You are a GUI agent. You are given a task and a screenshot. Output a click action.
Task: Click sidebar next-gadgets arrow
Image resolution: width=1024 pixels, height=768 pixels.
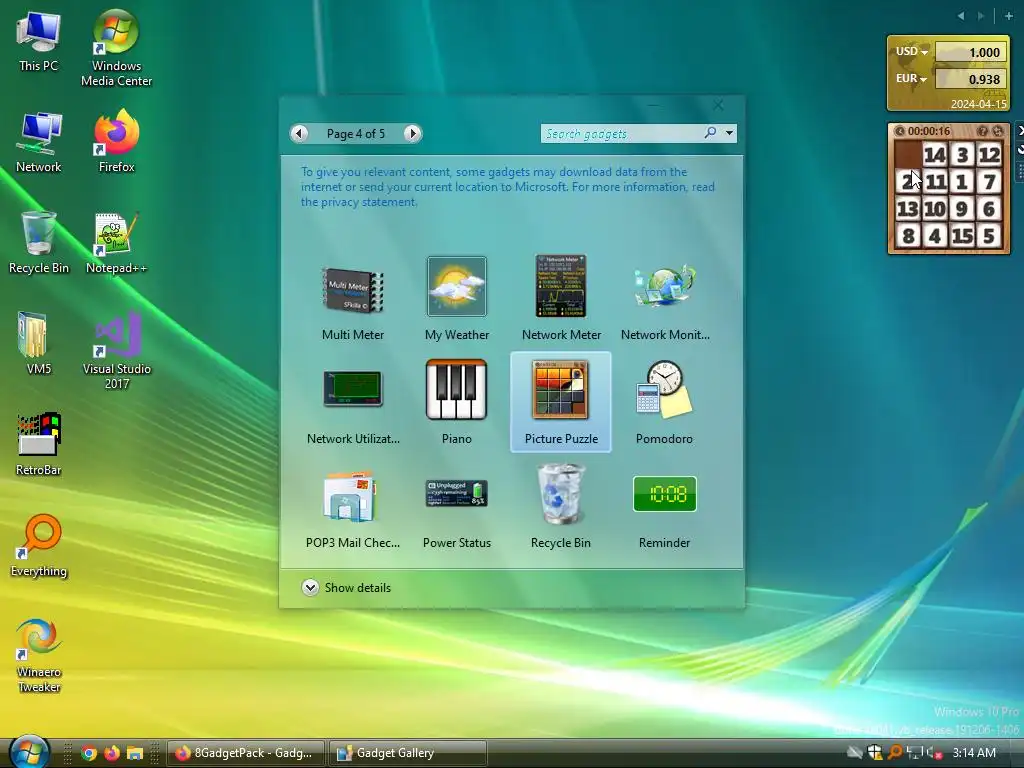[981, 16]
